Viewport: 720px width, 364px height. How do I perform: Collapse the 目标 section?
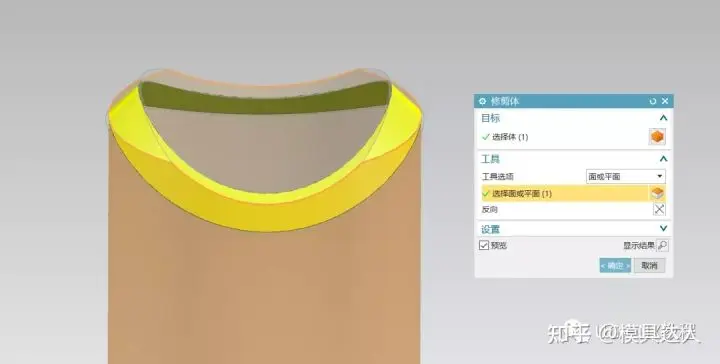pos(663,118)
